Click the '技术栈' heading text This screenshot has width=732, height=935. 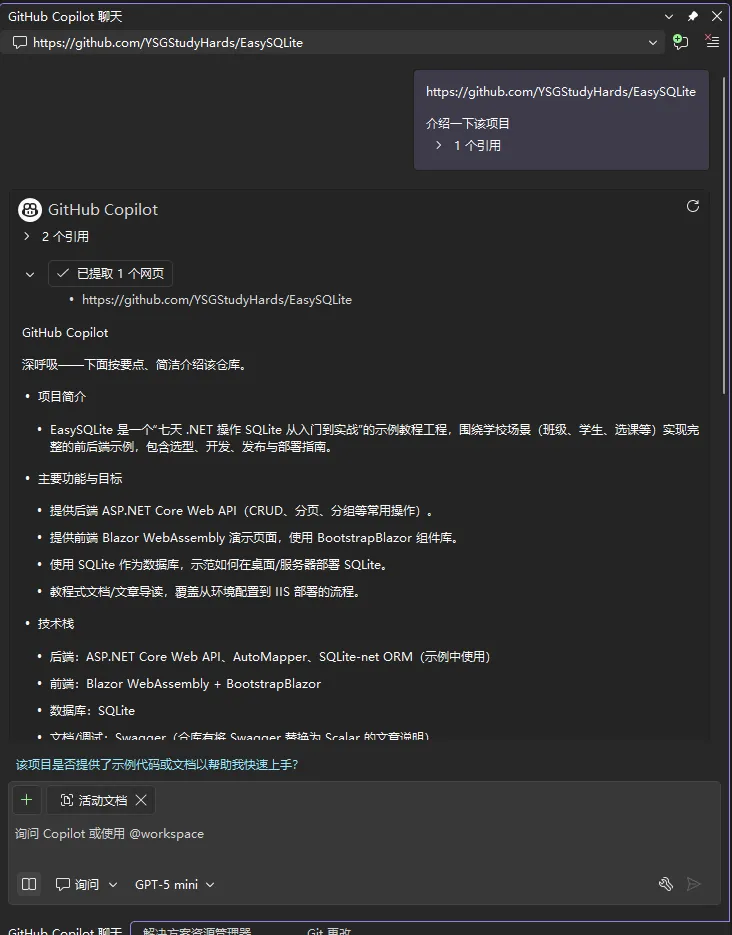(x=56, y=624)
